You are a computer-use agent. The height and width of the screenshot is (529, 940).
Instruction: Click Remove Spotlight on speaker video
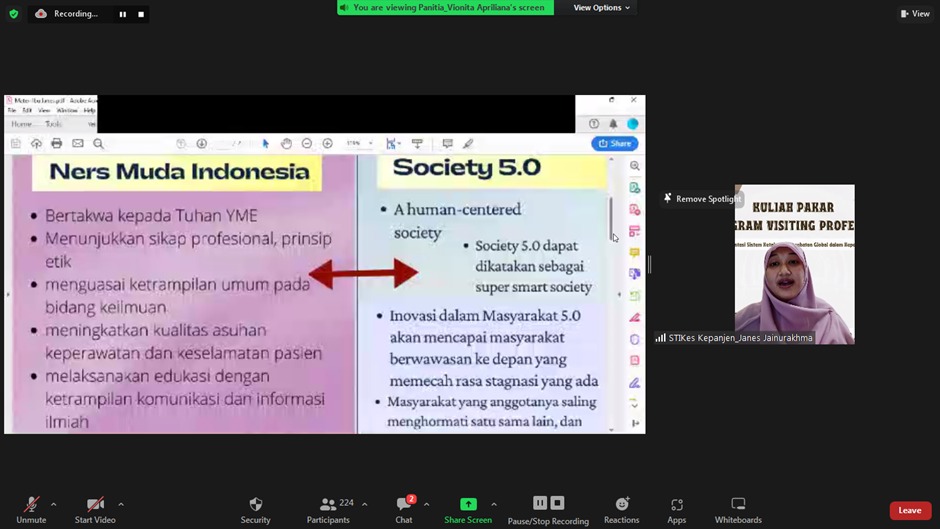(x=701, y=199)
